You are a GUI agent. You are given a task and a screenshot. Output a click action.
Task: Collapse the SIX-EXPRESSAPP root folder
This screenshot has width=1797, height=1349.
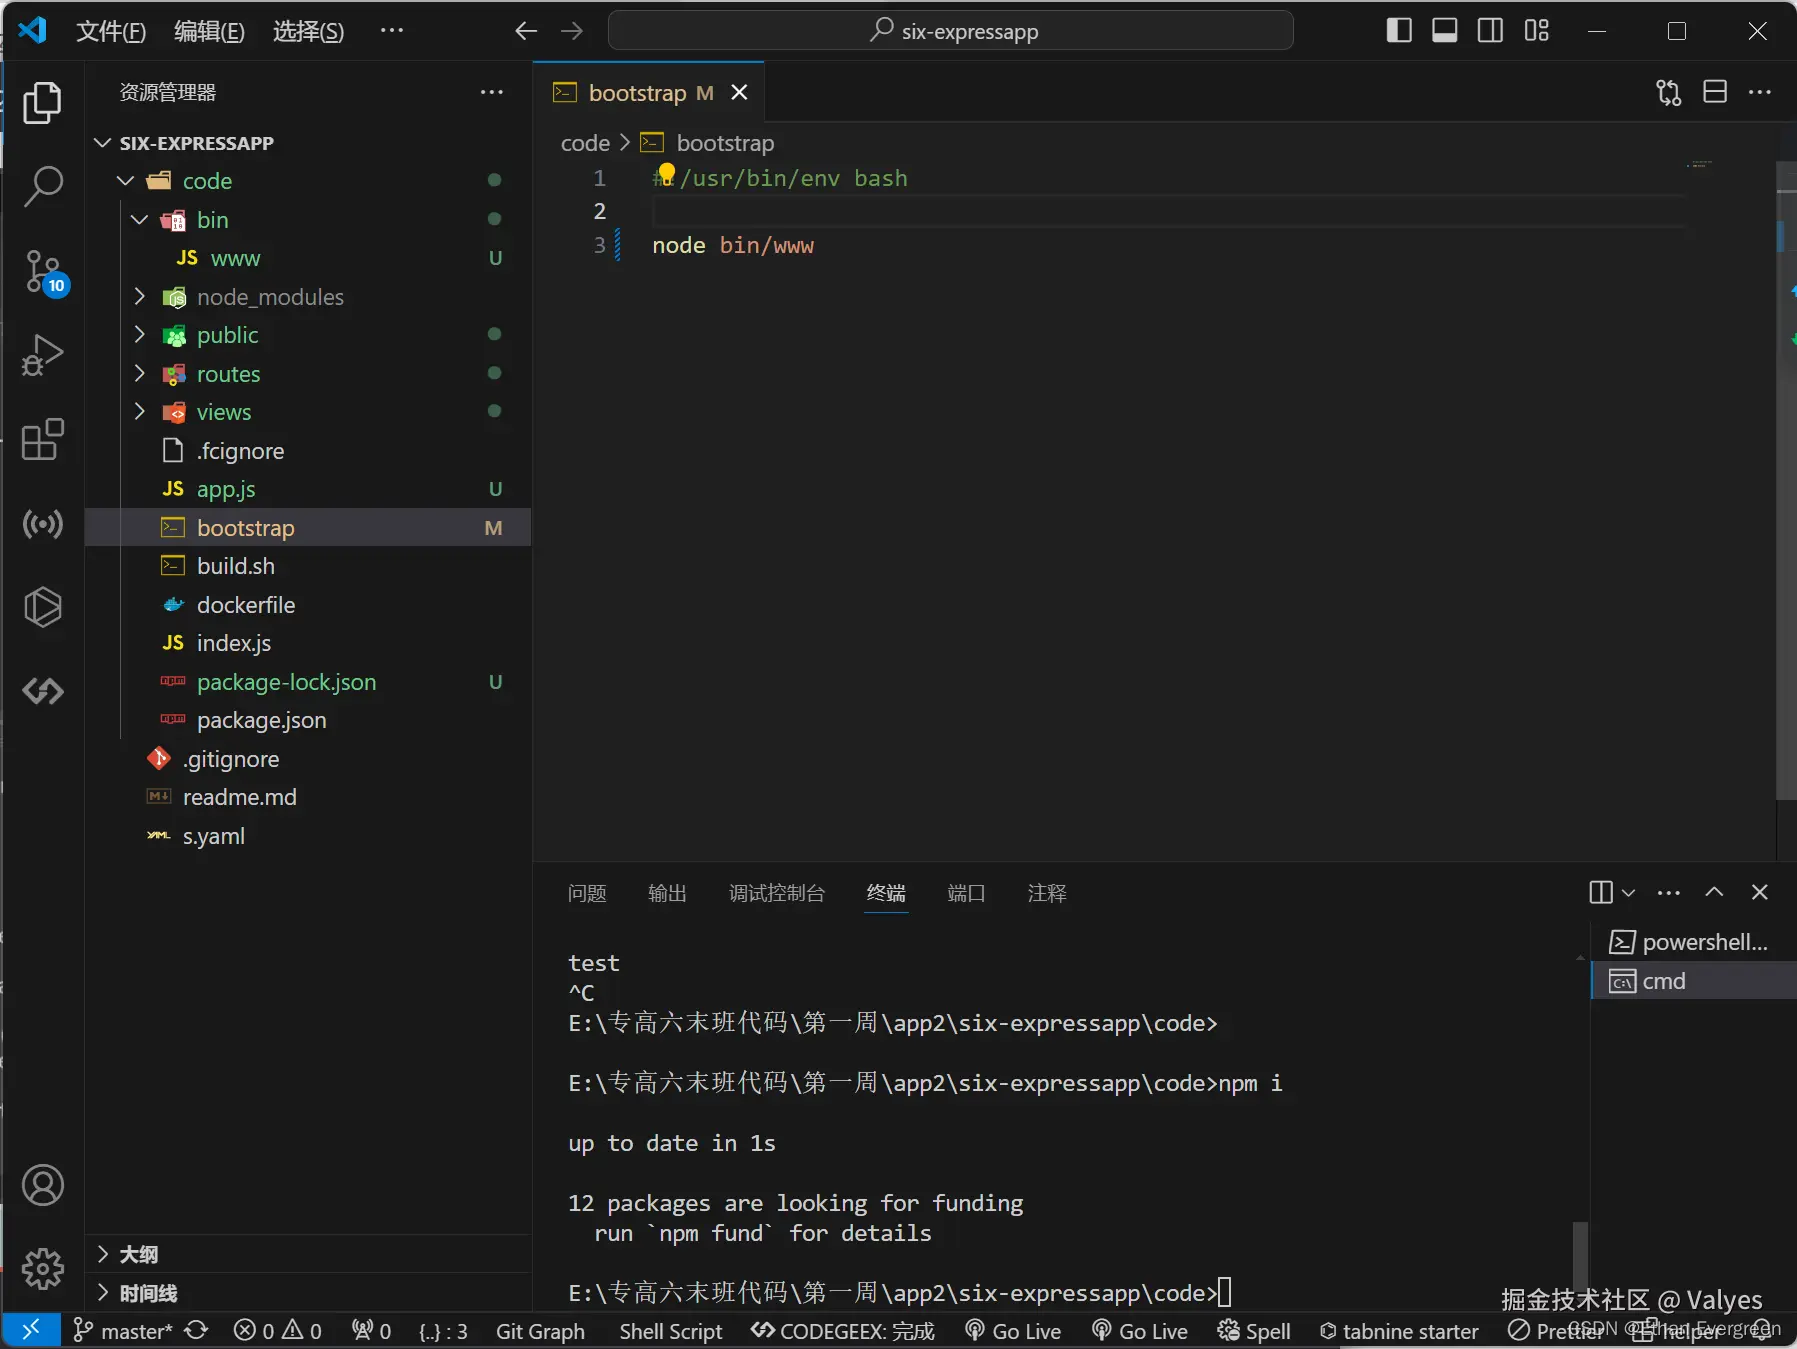tap(102, 142)
